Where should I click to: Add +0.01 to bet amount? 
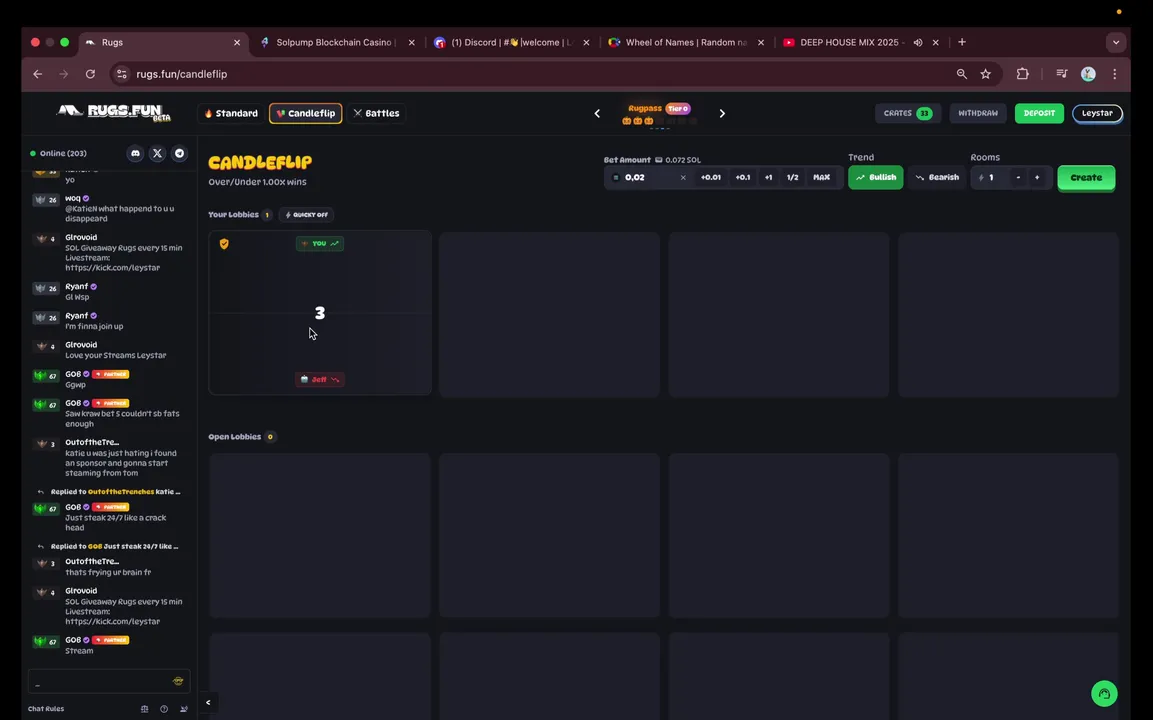pos(710,177)
